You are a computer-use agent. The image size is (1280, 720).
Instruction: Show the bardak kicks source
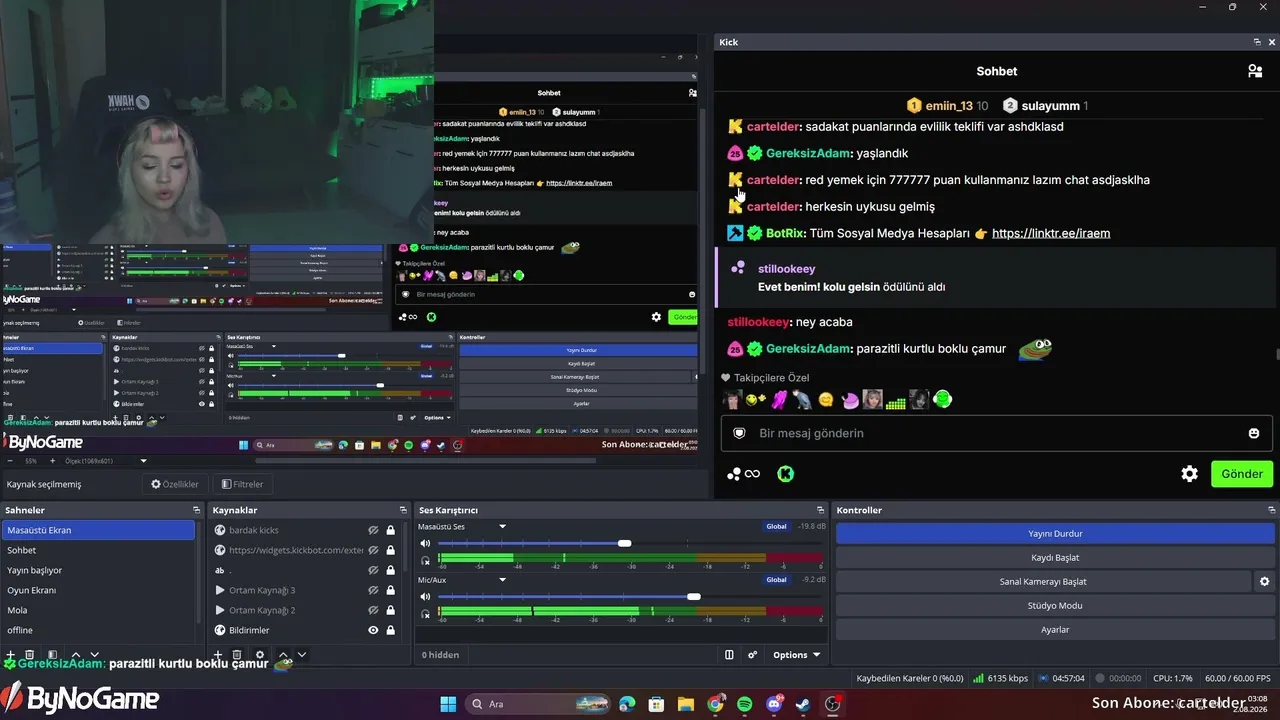[x=373, y=530]
